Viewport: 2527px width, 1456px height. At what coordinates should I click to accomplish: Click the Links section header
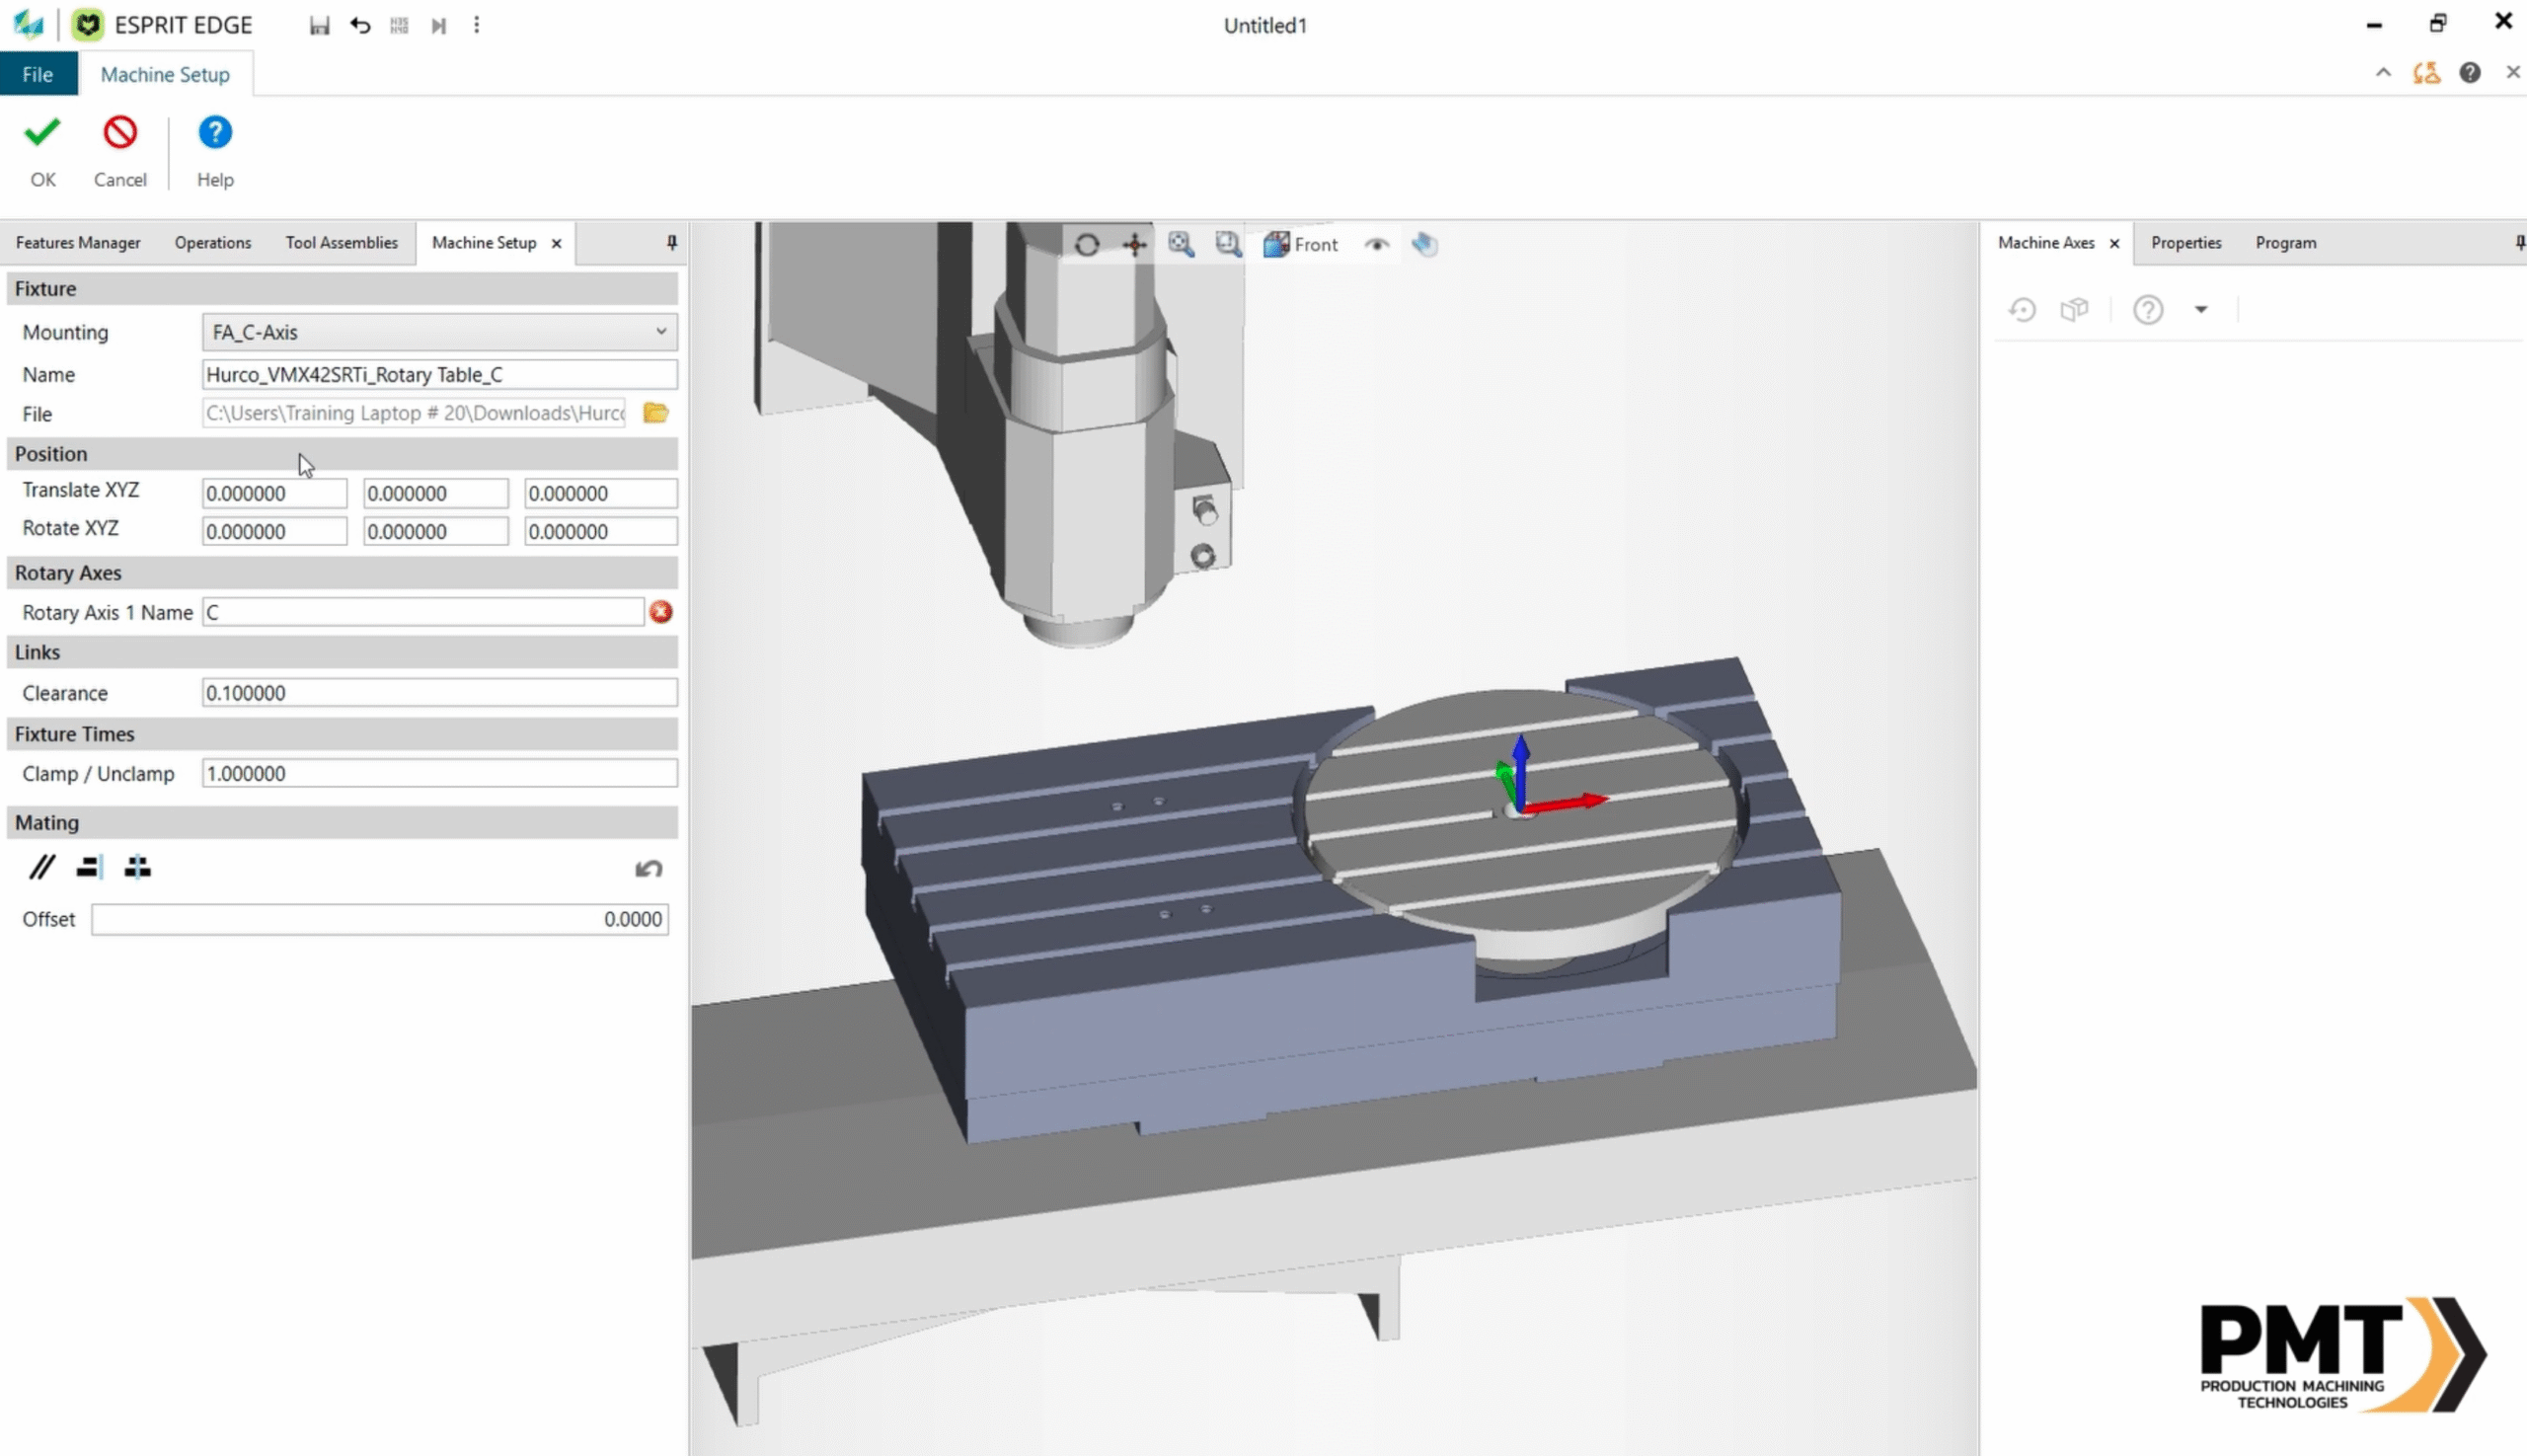point(342,652)
